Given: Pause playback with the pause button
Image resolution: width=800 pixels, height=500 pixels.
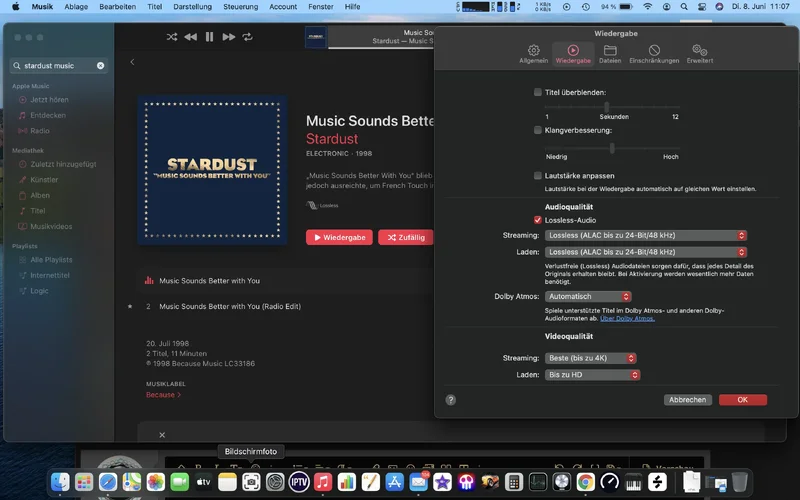Looking at the screenshot, I should coord(209,37).
